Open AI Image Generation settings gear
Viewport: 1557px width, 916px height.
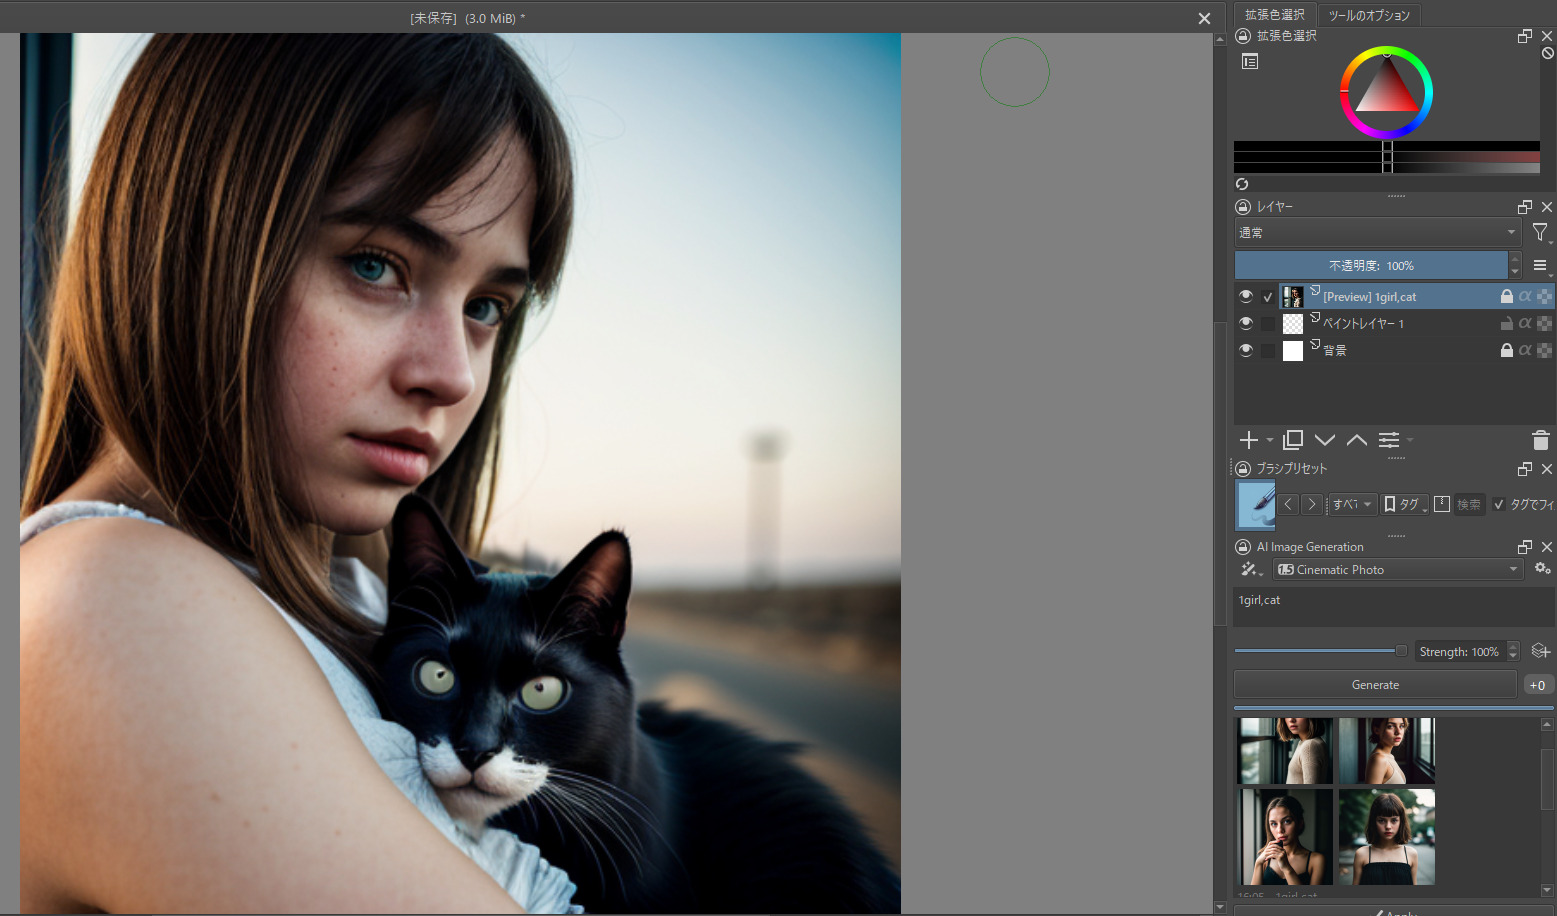coord(1542,568)
